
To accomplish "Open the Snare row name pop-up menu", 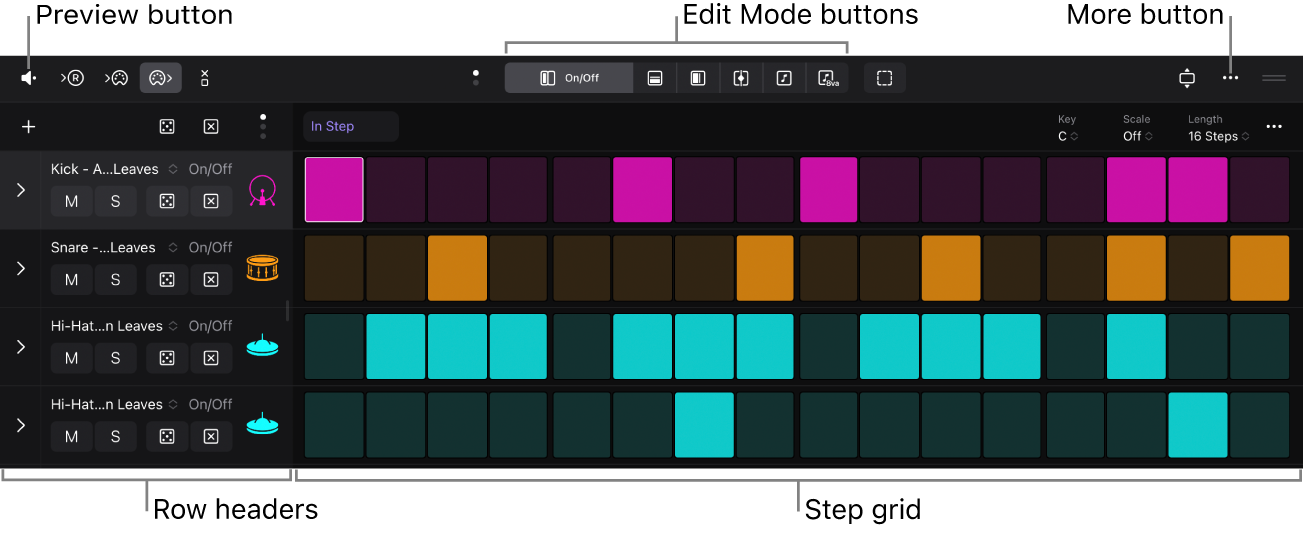I will pos(114,247).
